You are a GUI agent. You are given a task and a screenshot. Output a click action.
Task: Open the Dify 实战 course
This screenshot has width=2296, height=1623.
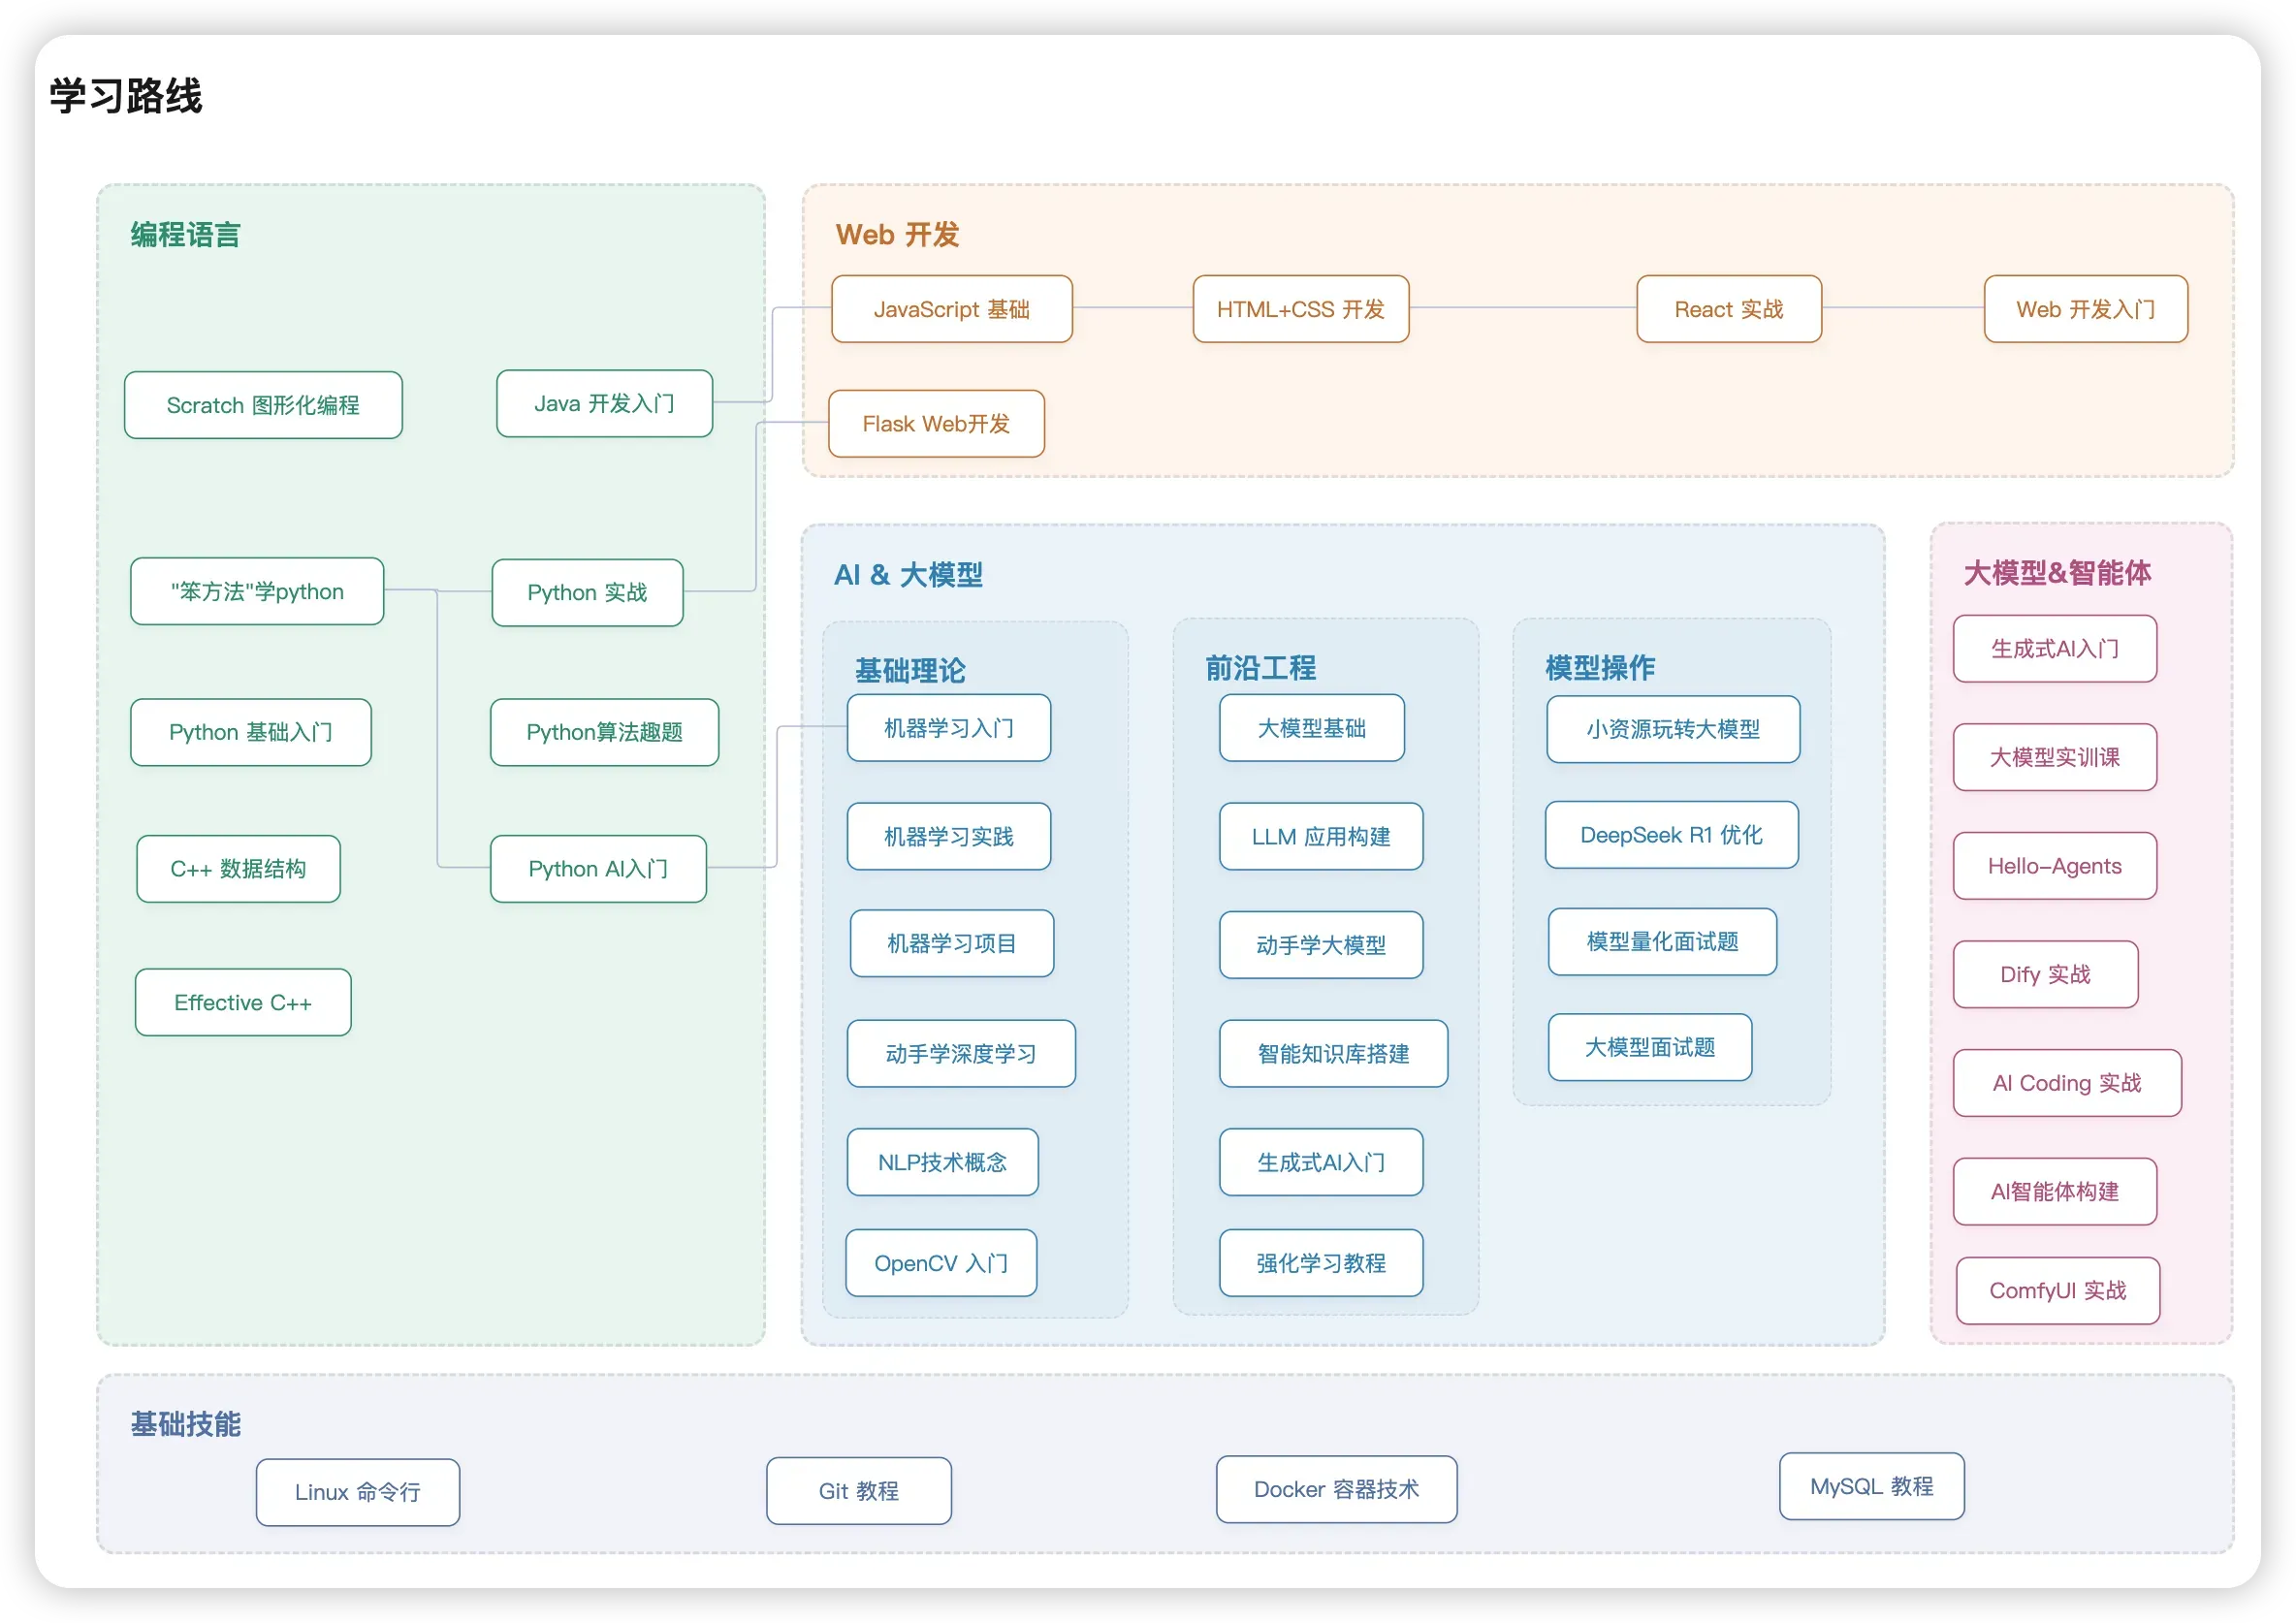click(x=2045, y=974)
